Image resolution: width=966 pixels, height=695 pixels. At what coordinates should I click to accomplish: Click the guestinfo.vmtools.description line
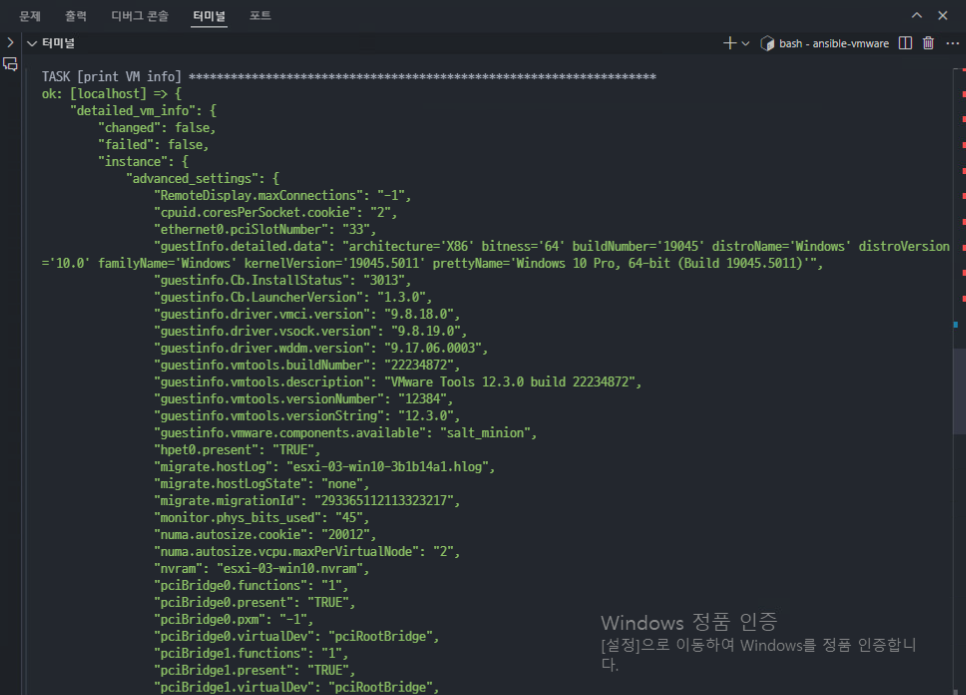click(397, 381)
